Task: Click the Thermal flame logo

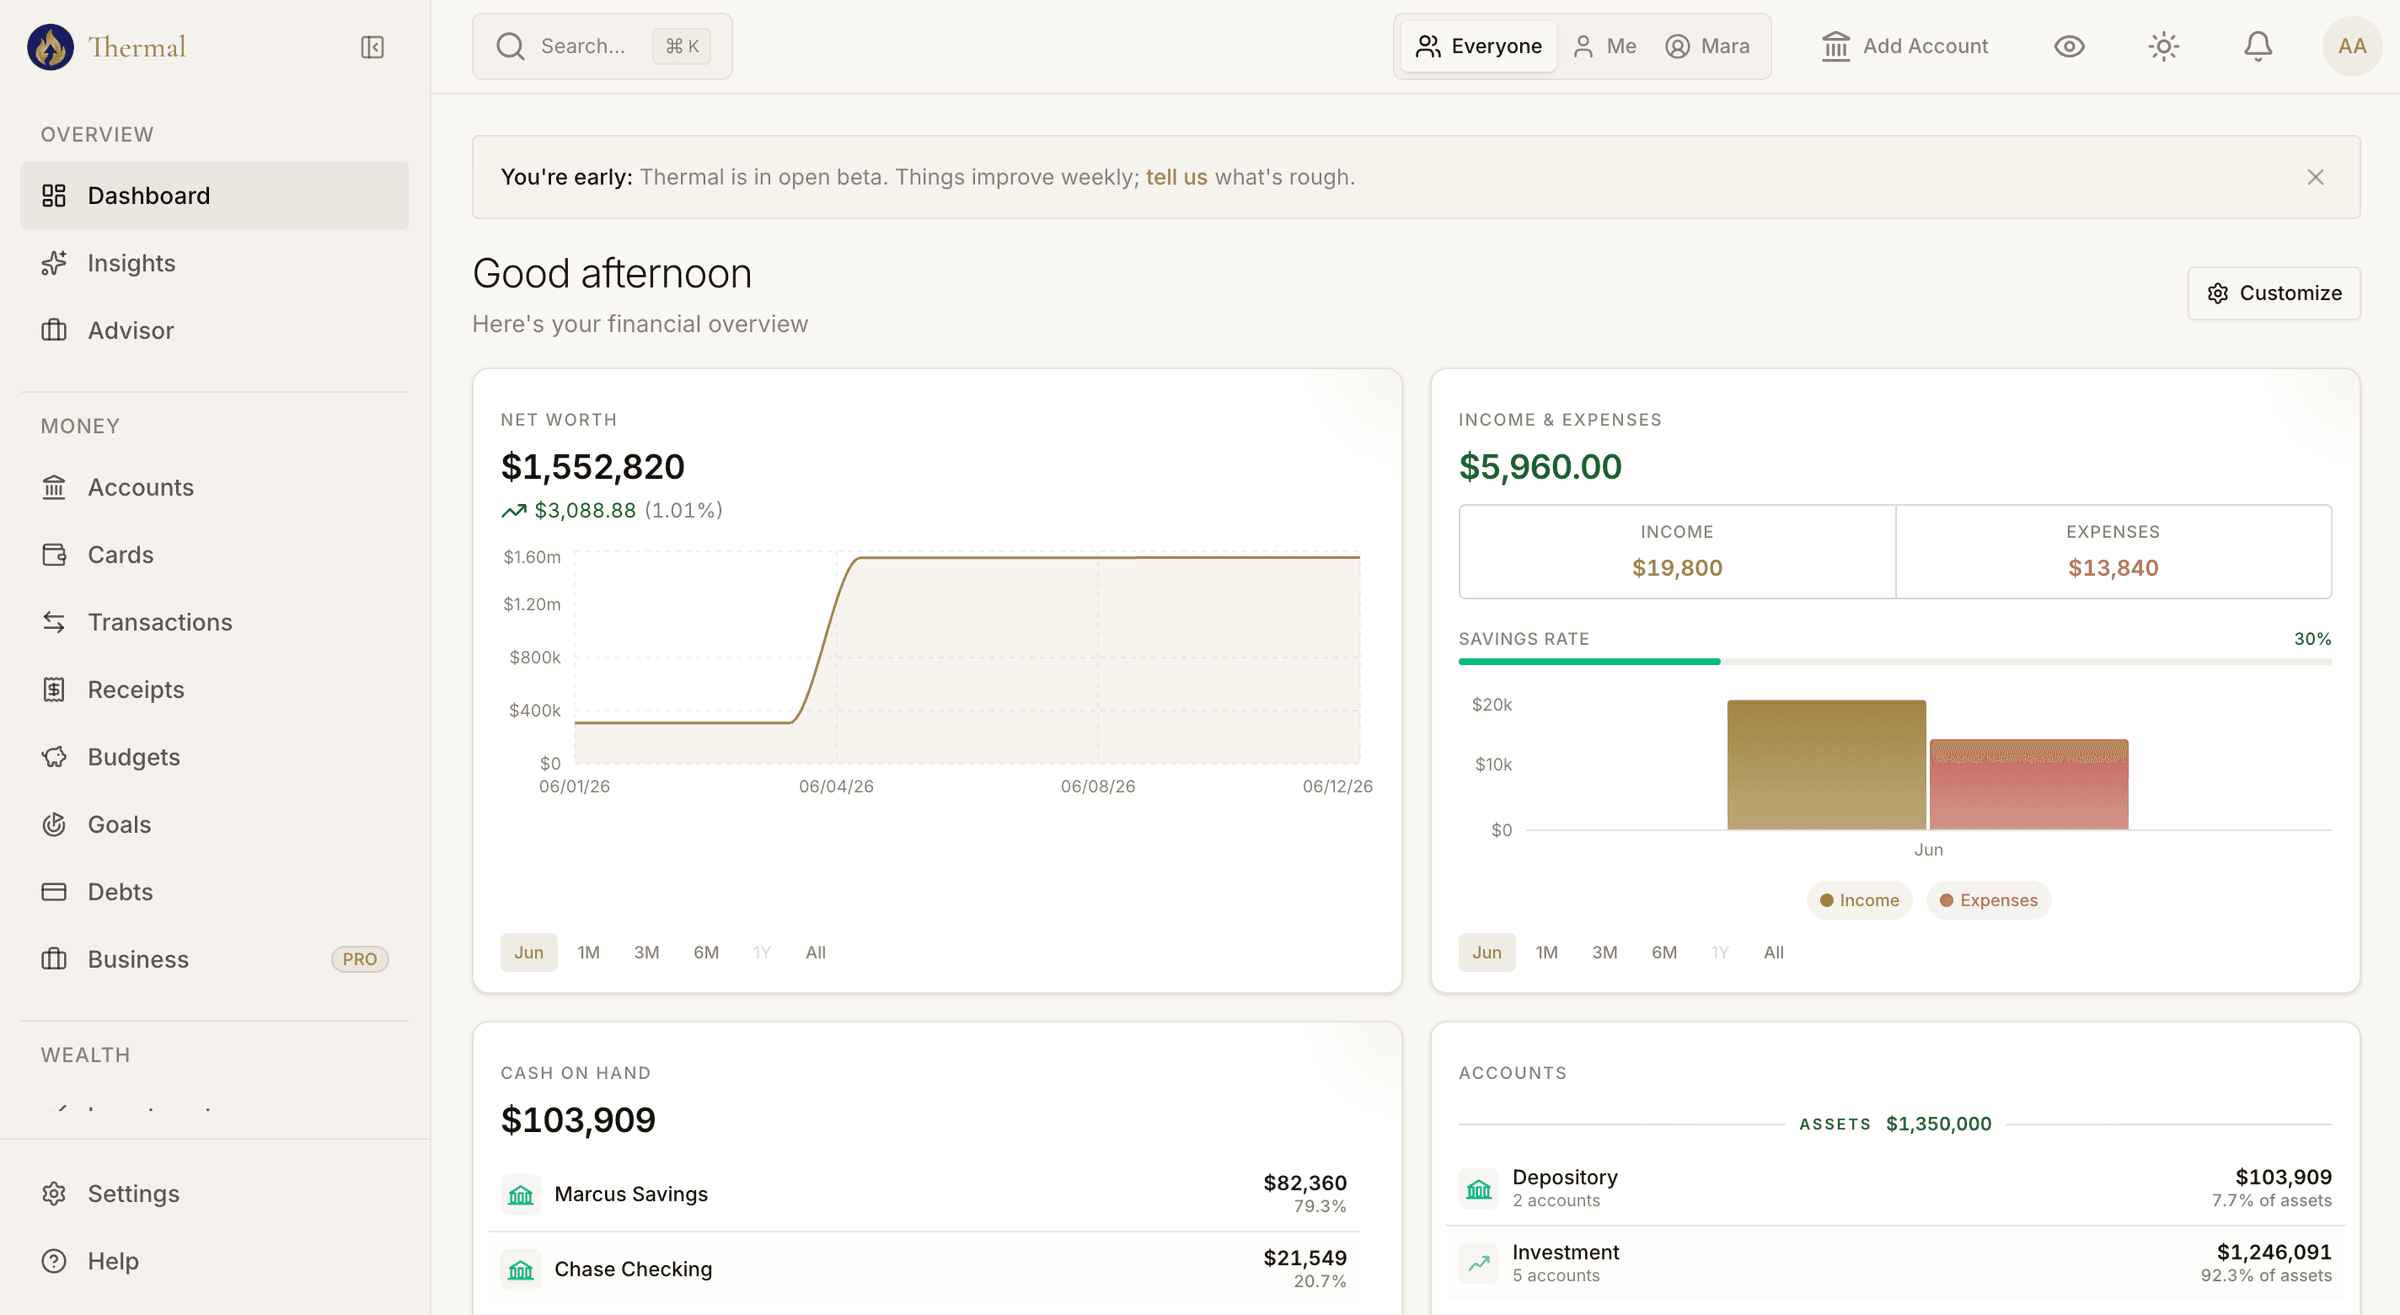Action: [x=50, y=47]
